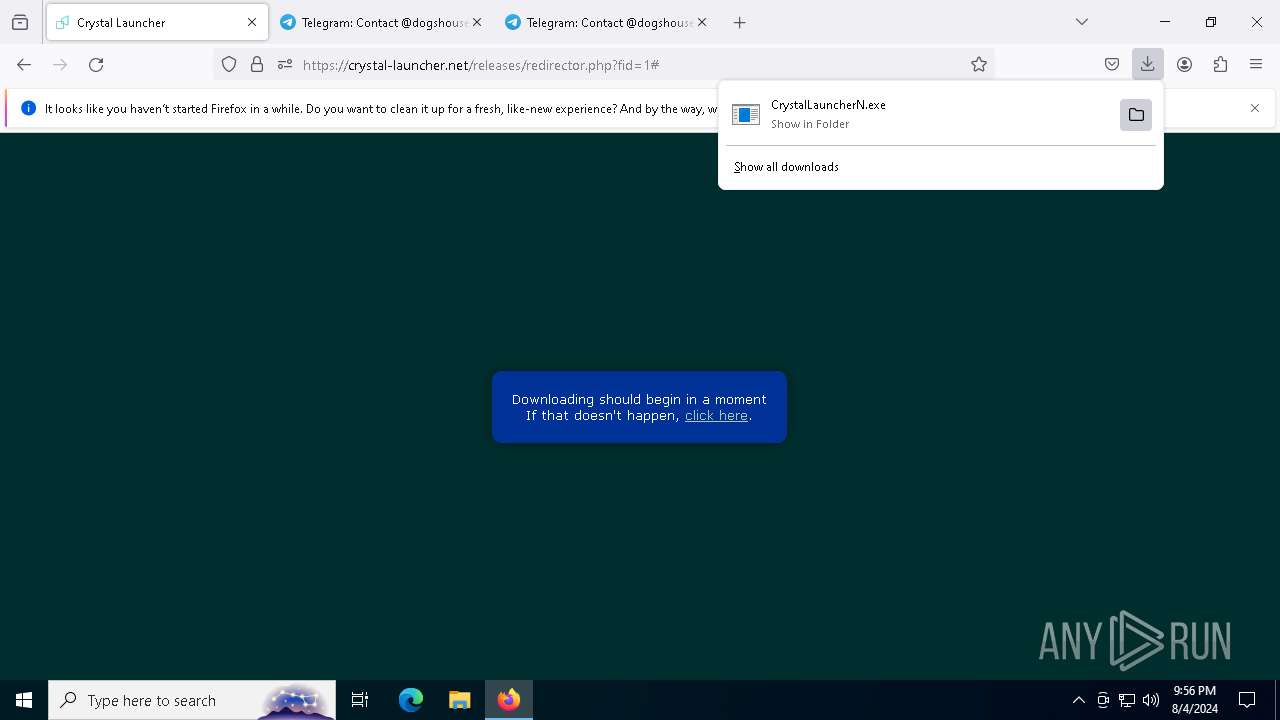Open site permissions icon in address bar

pyautogui.click(x=285, y=65)
